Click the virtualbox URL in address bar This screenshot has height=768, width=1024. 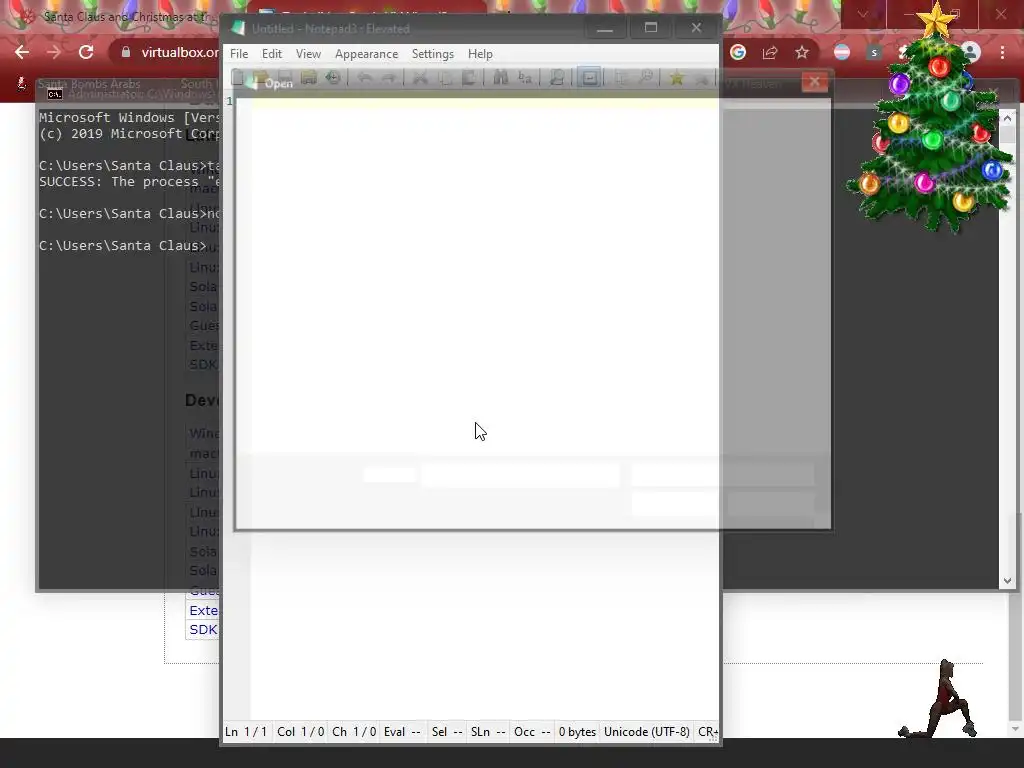click(180, 52)
